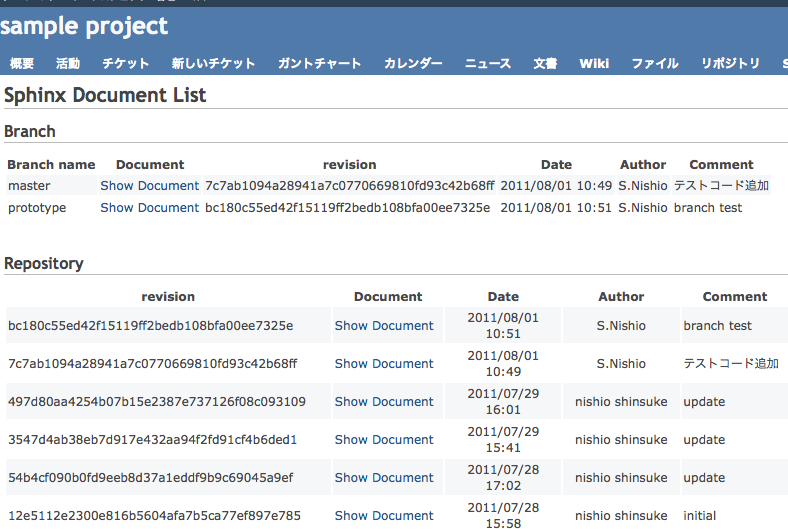Show Document for revision 497d80aa
The image size is (788, 529).
pos(384,402)
